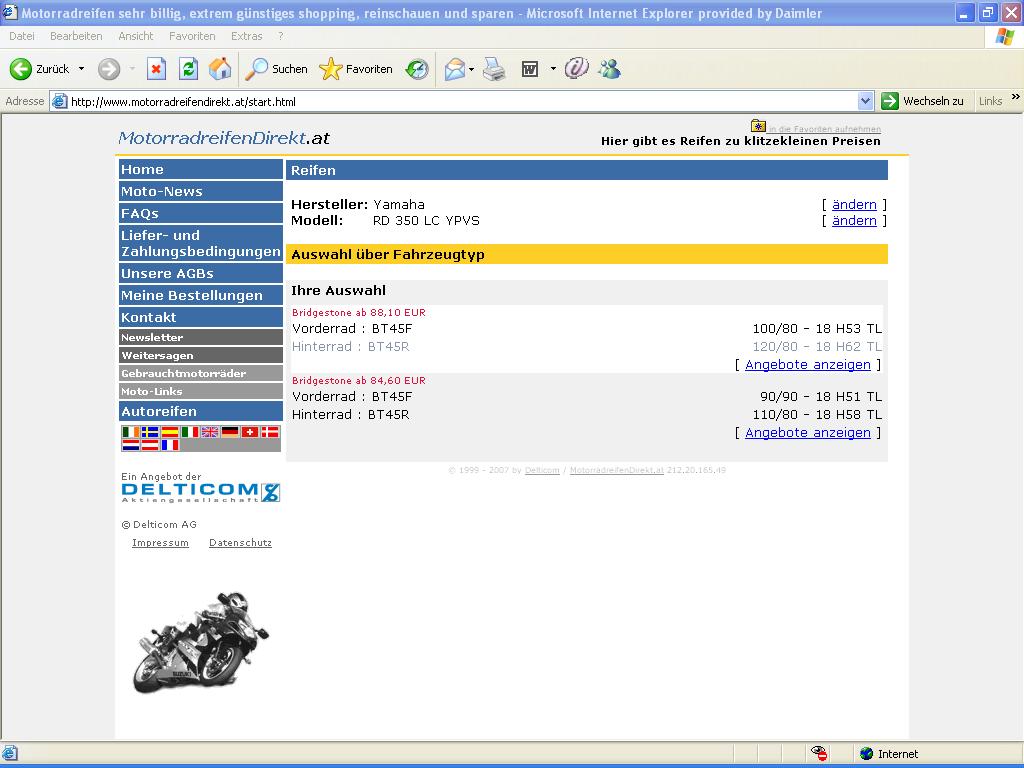Select the Irish flag
Screen dimensions: 1024x768
pos(131,432)
